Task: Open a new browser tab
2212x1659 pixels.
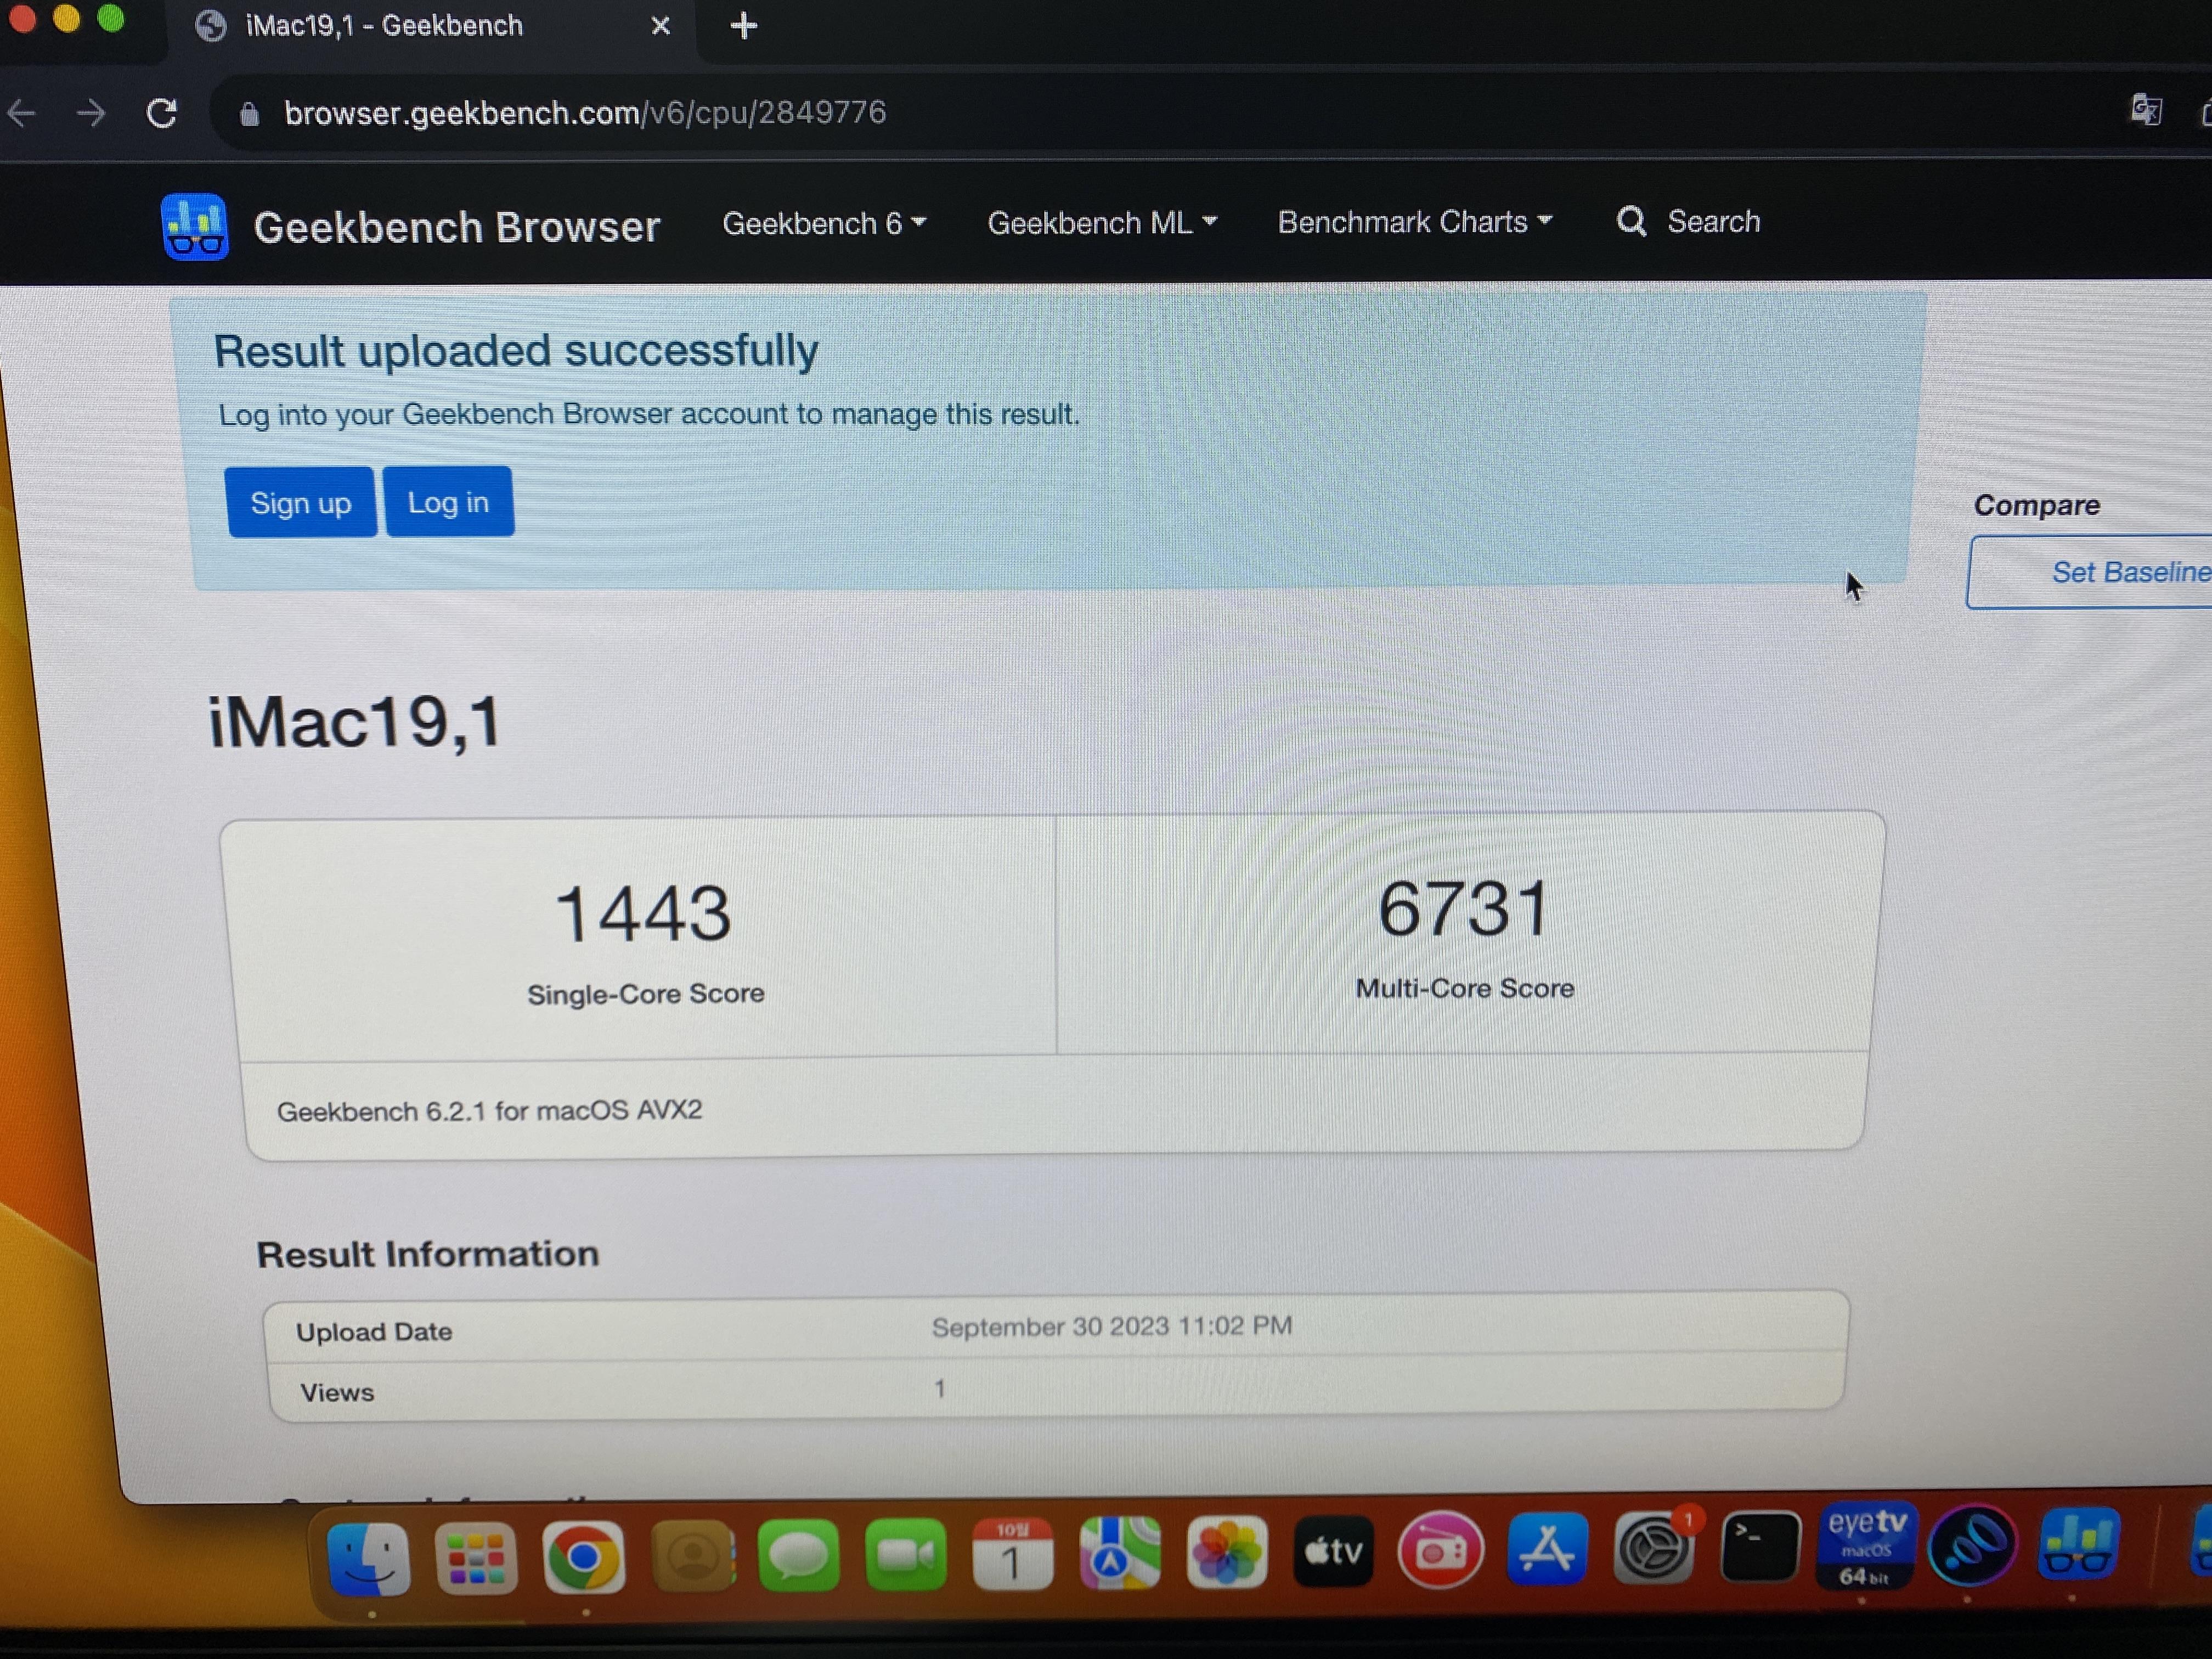Action: point(743,26)
